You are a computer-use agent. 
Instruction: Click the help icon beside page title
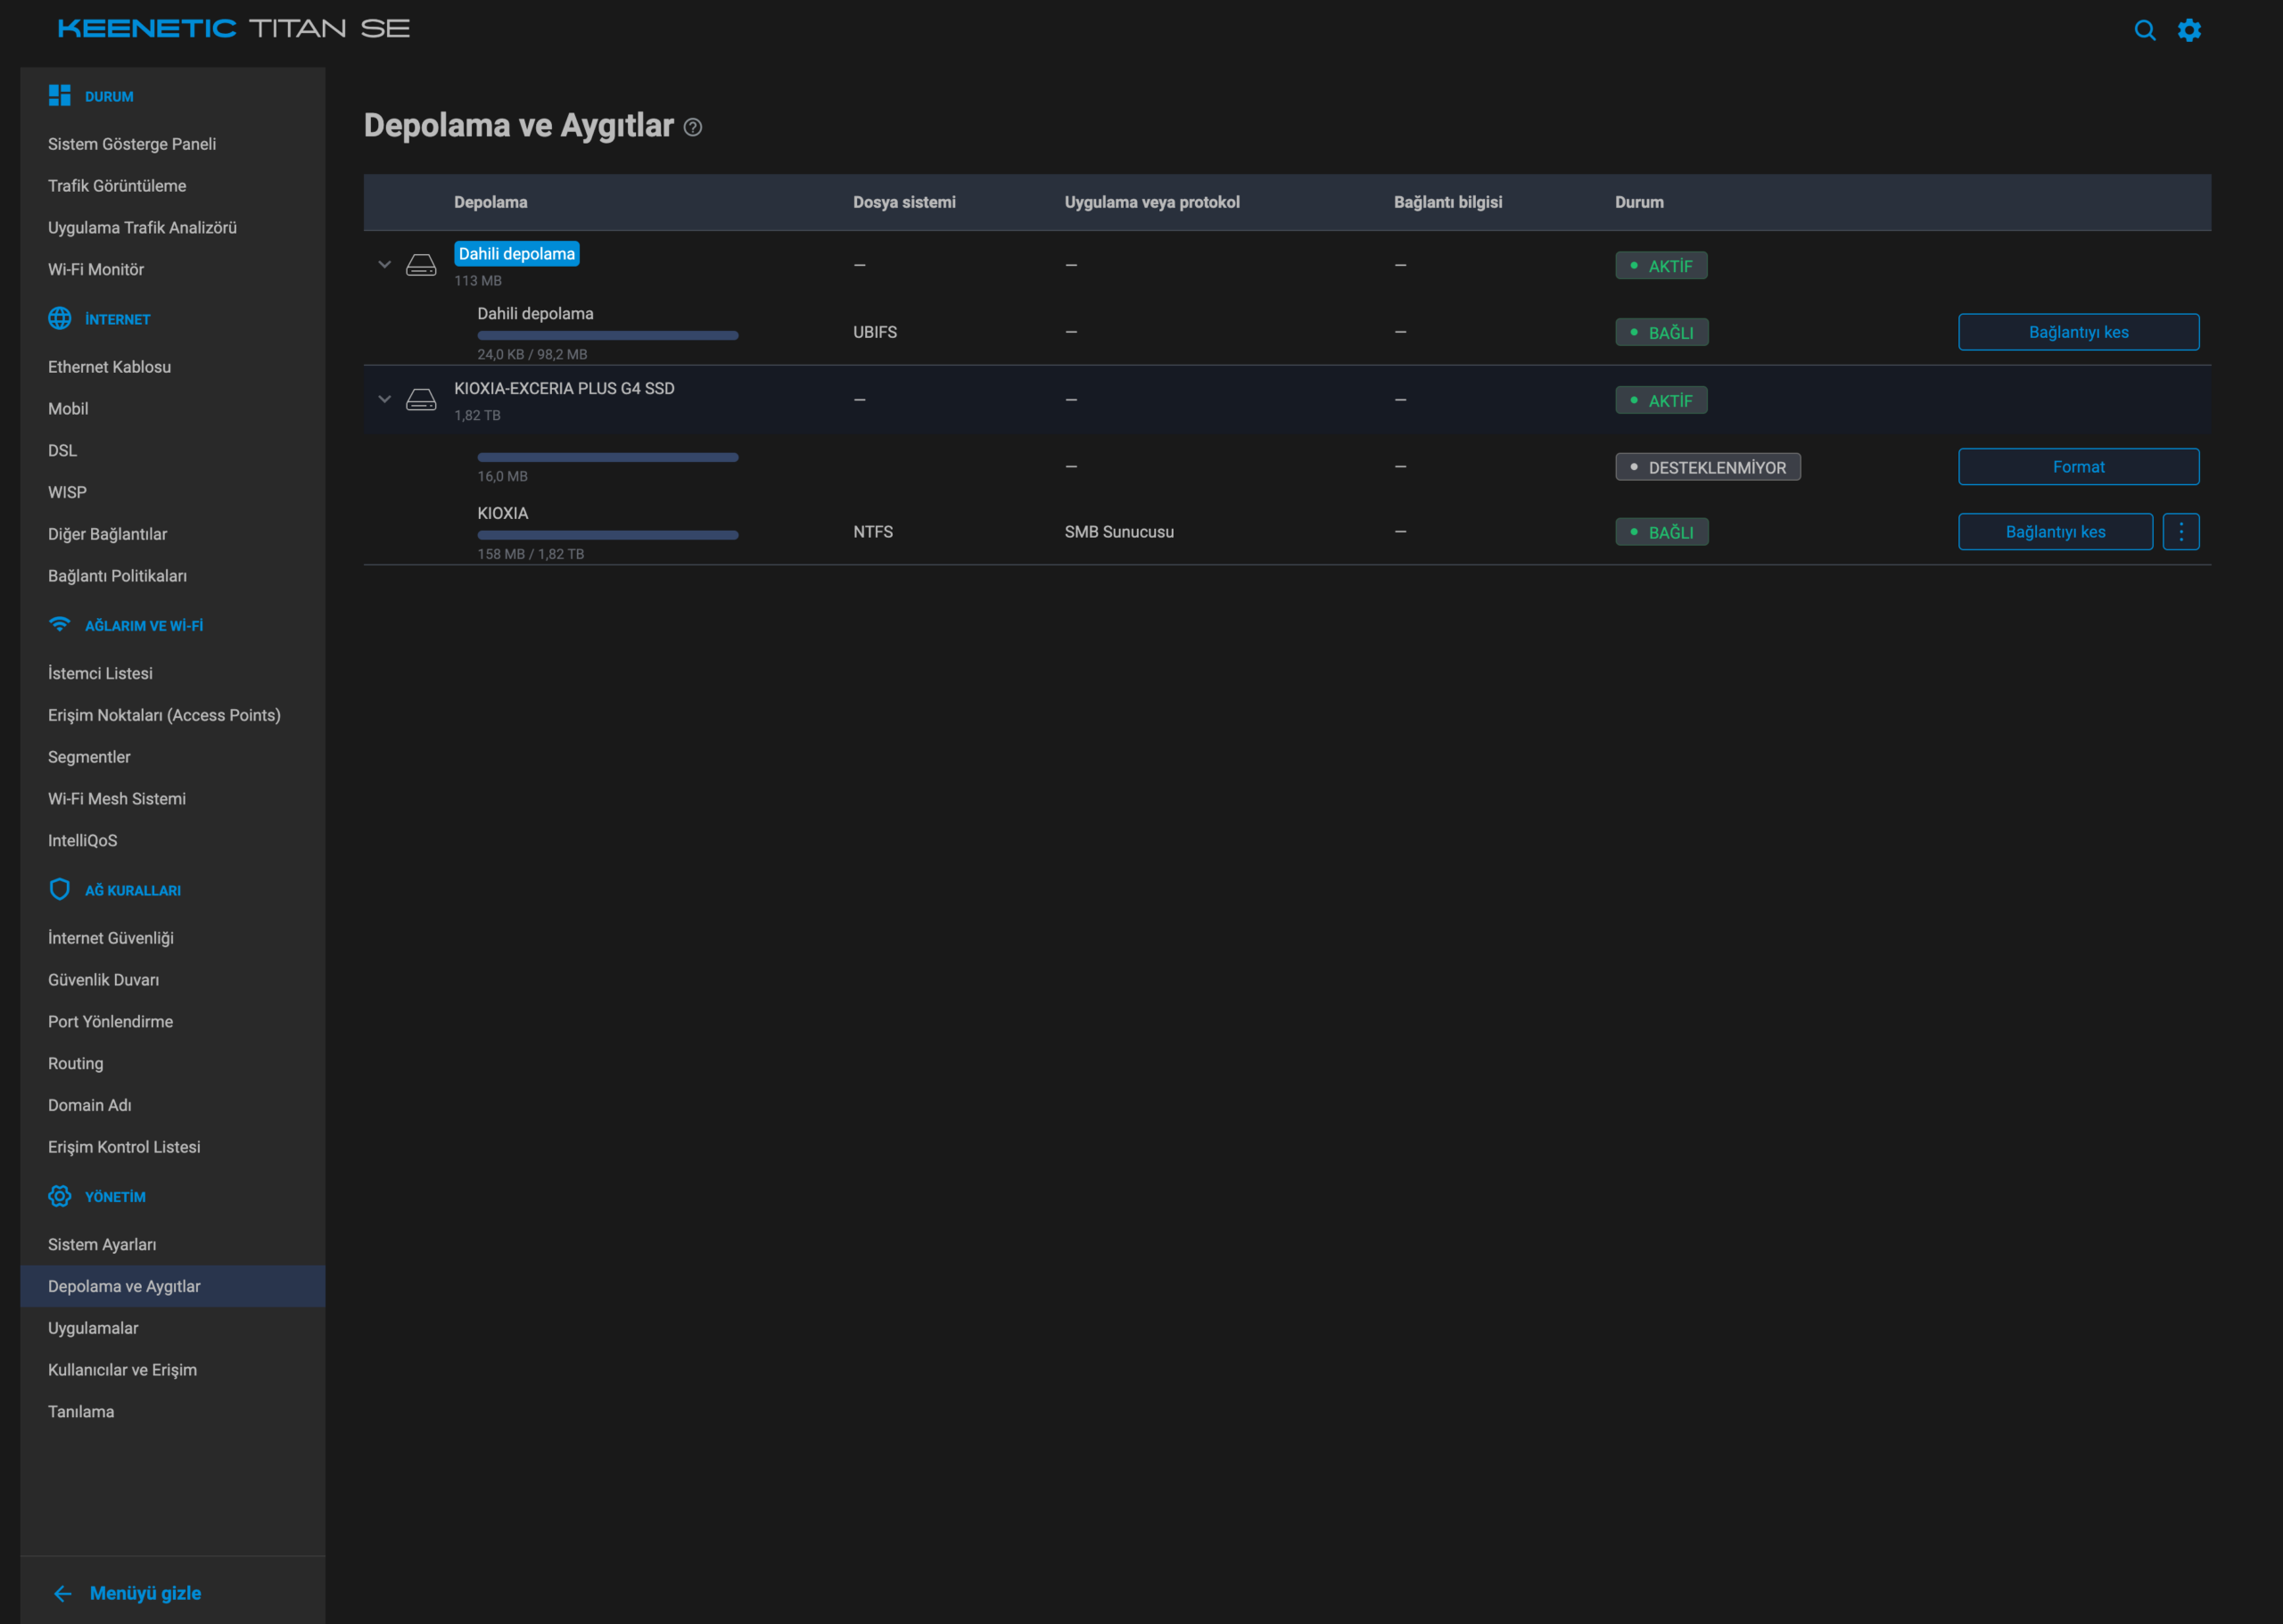tap(692, 127)
